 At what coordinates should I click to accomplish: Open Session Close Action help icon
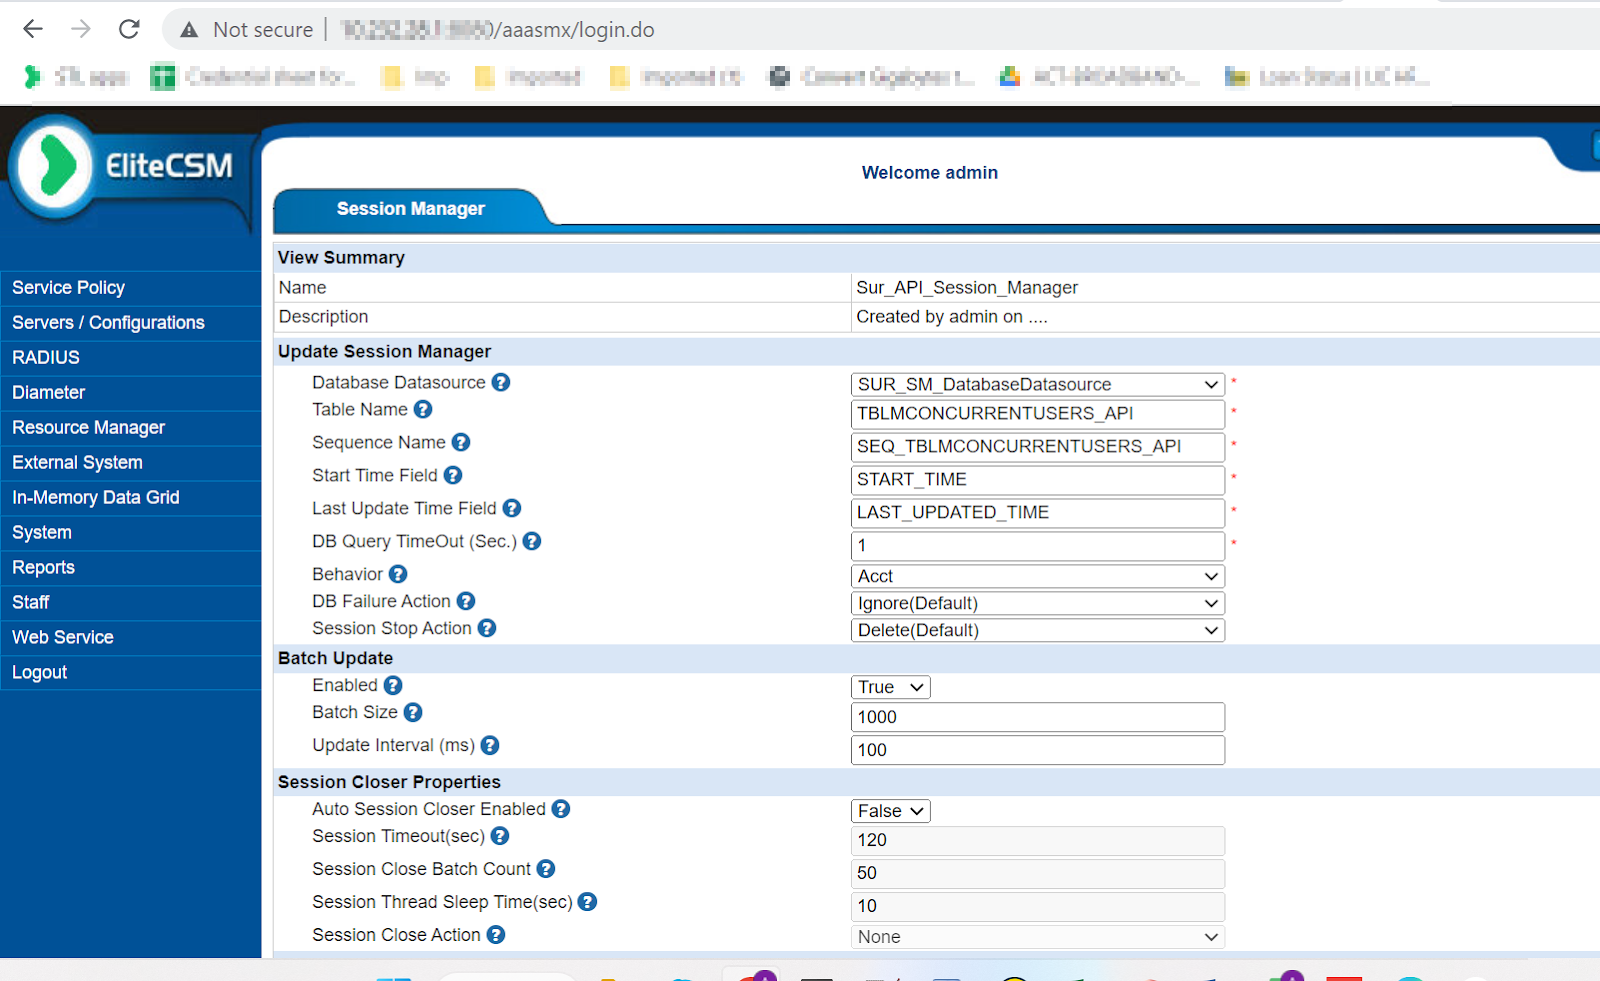[496, 935]
